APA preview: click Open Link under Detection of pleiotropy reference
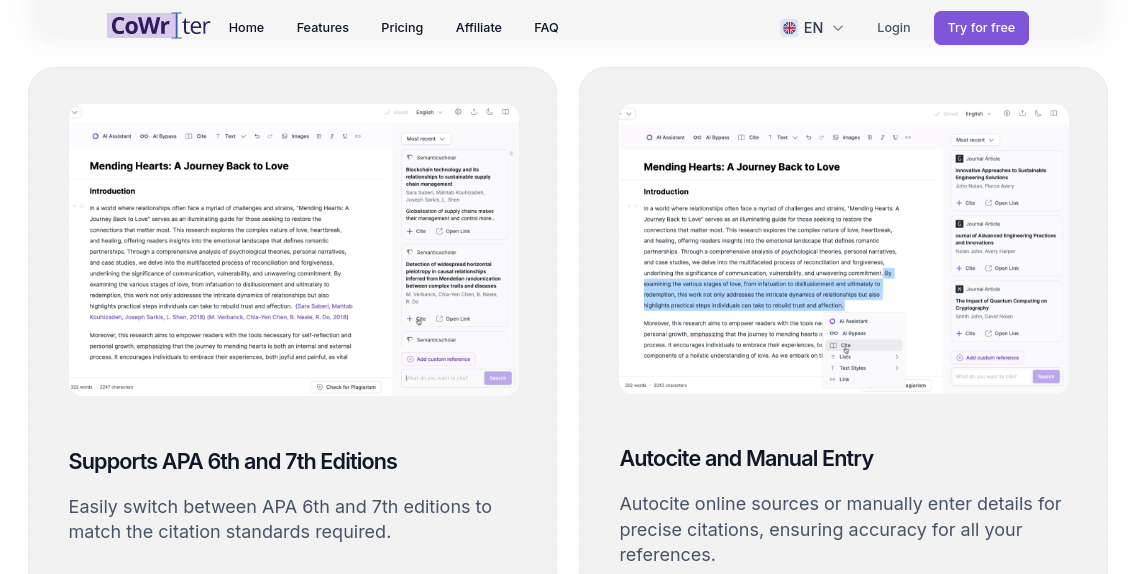 [x=453, y=318]
